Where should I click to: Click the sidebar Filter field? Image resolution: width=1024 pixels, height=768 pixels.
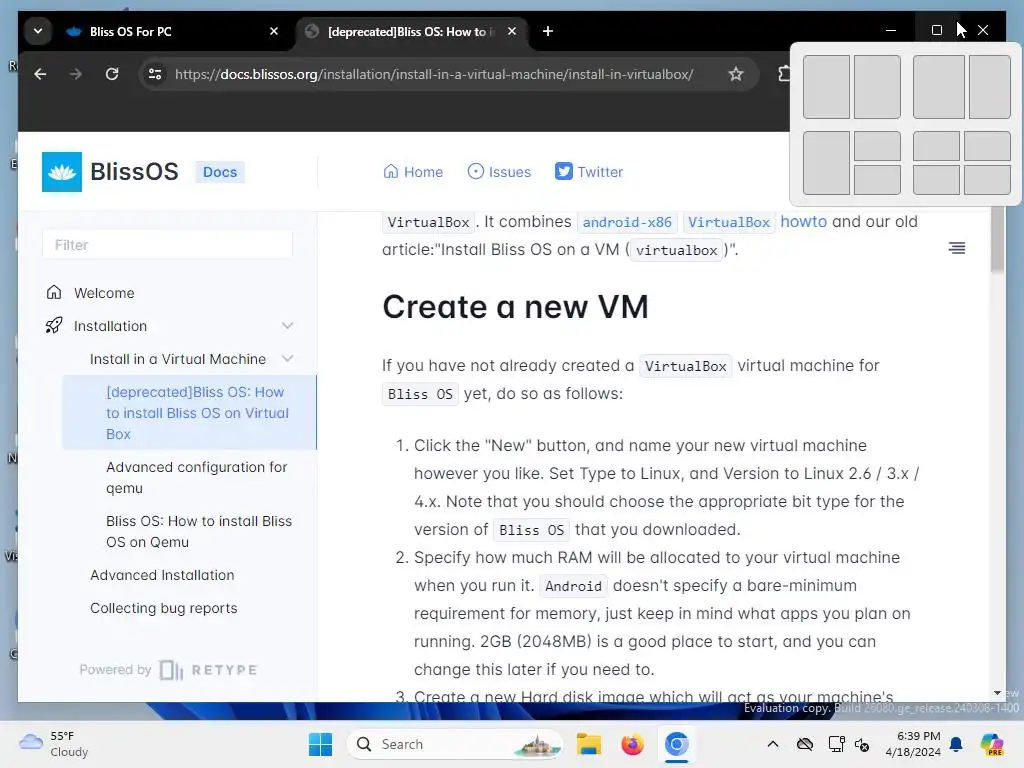[167, 245]
